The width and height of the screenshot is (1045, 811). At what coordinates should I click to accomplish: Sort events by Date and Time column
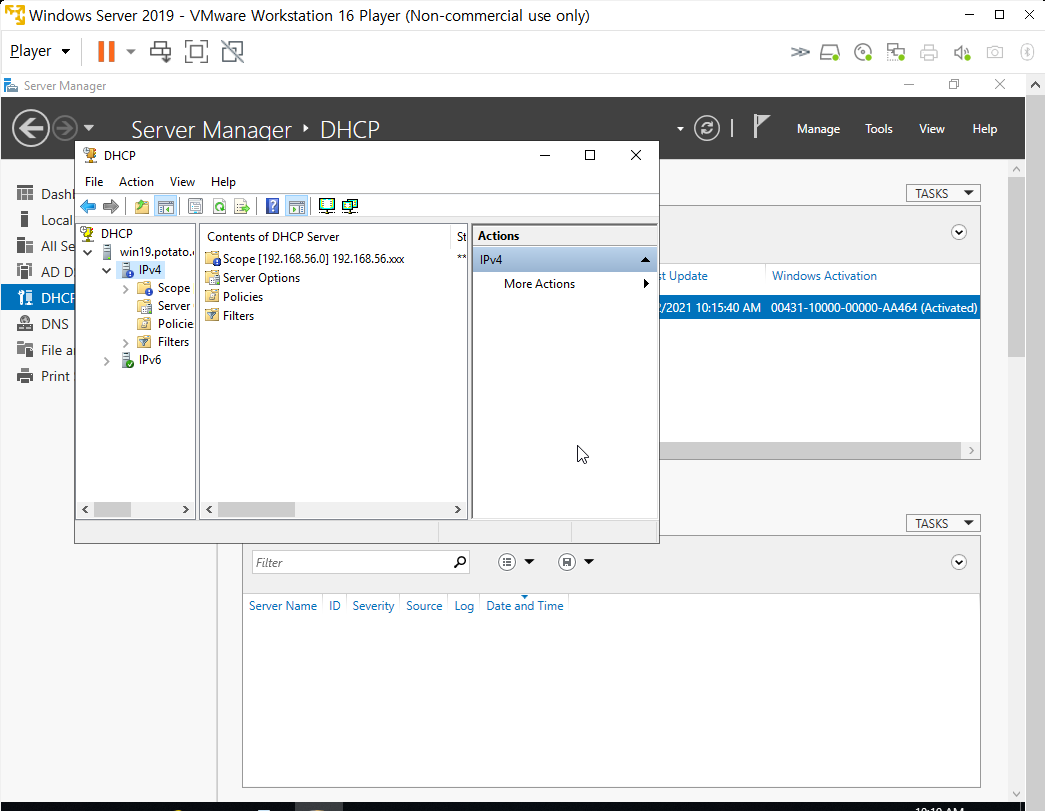coord(524,606)
